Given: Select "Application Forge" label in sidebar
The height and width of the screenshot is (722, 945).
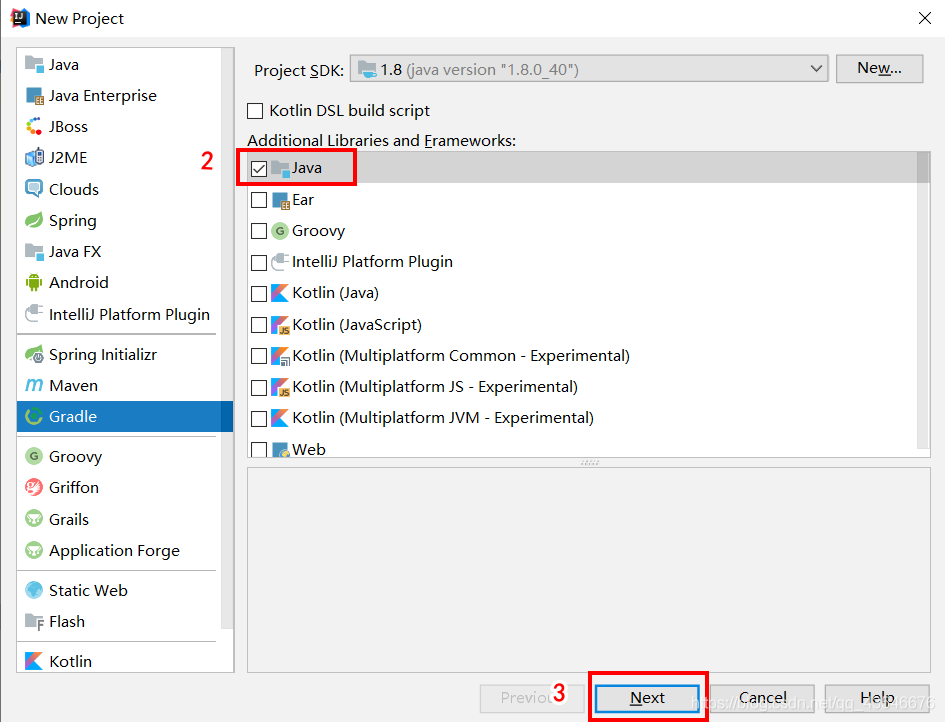Looking at the screenshot, I should pos(115,551).
